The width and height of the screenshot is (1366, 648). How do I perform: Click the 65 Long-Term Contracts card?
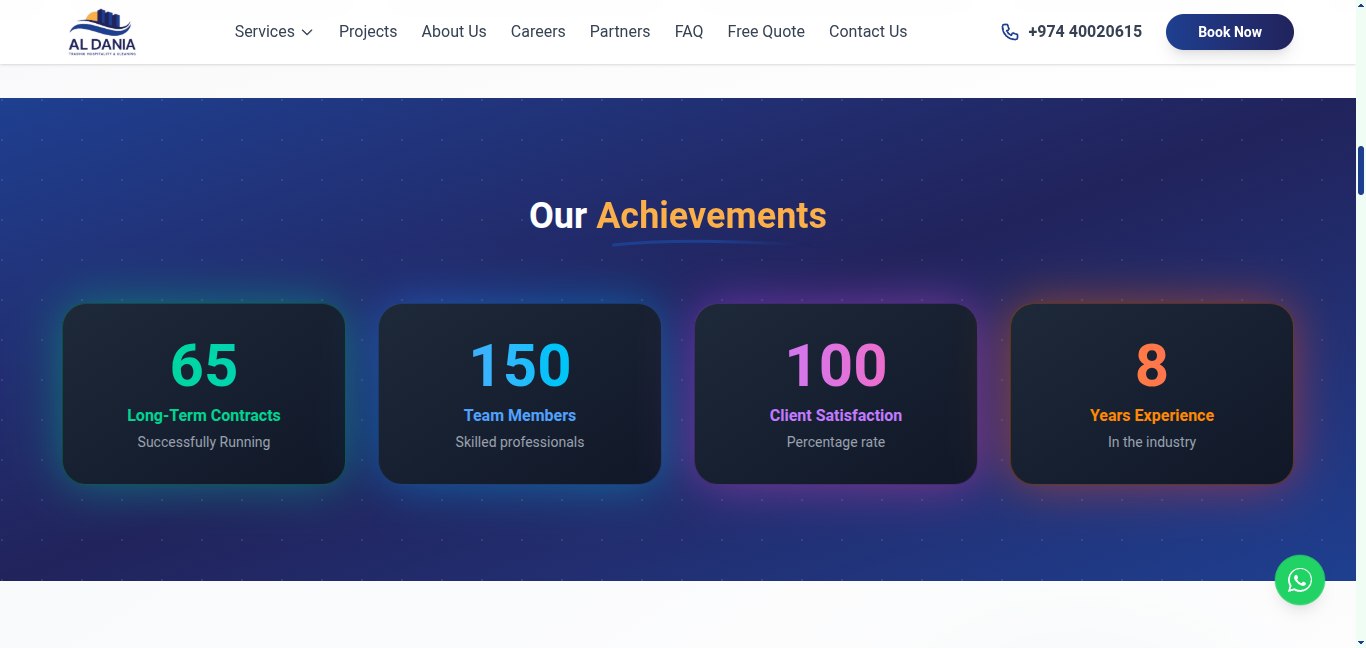click(204, 394)
